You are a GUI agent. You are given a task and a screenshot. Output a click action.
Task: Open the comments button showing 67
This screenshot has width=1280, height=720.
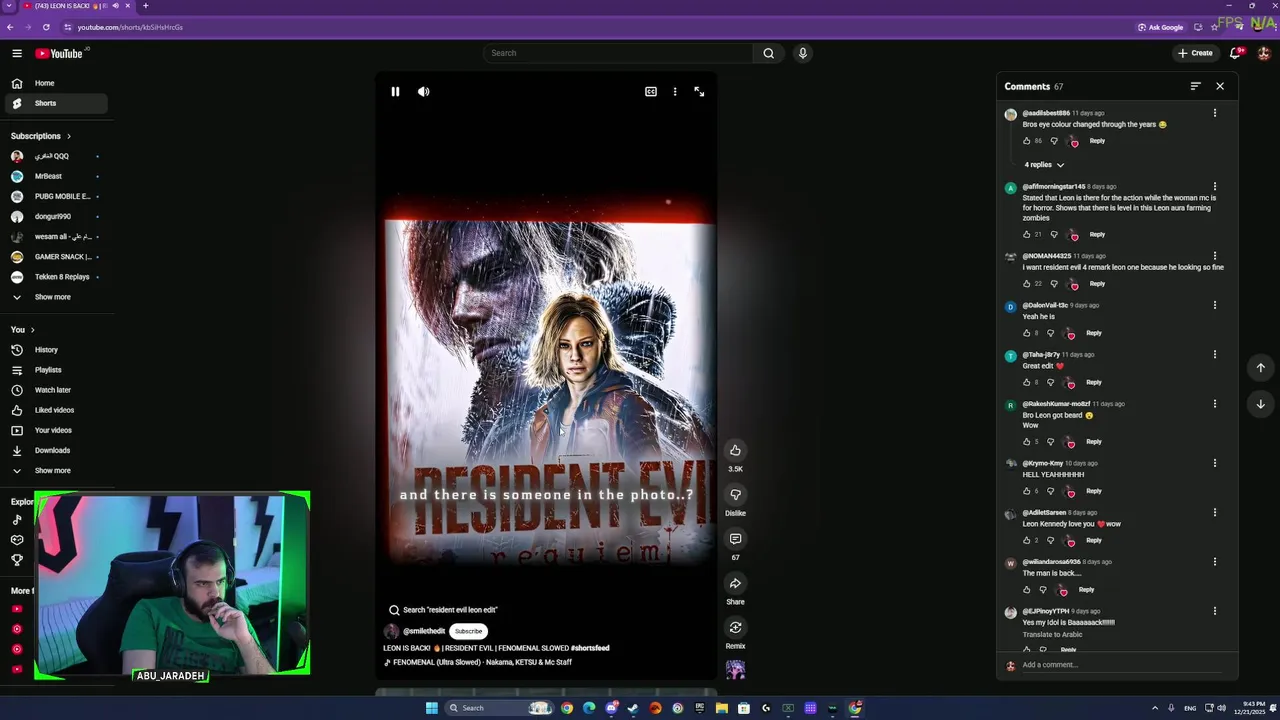[735, 539]
